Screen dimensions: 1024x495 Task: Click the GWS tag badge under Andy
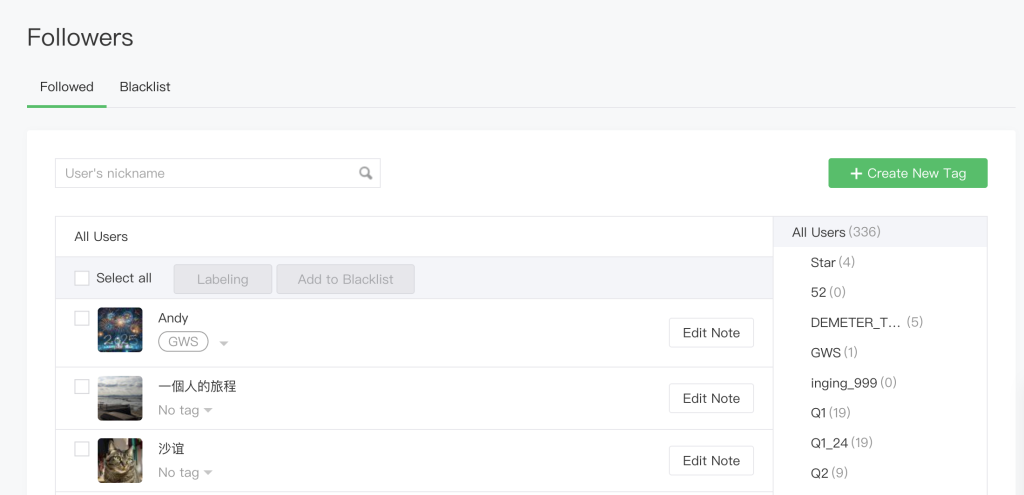tap(183, 342)
